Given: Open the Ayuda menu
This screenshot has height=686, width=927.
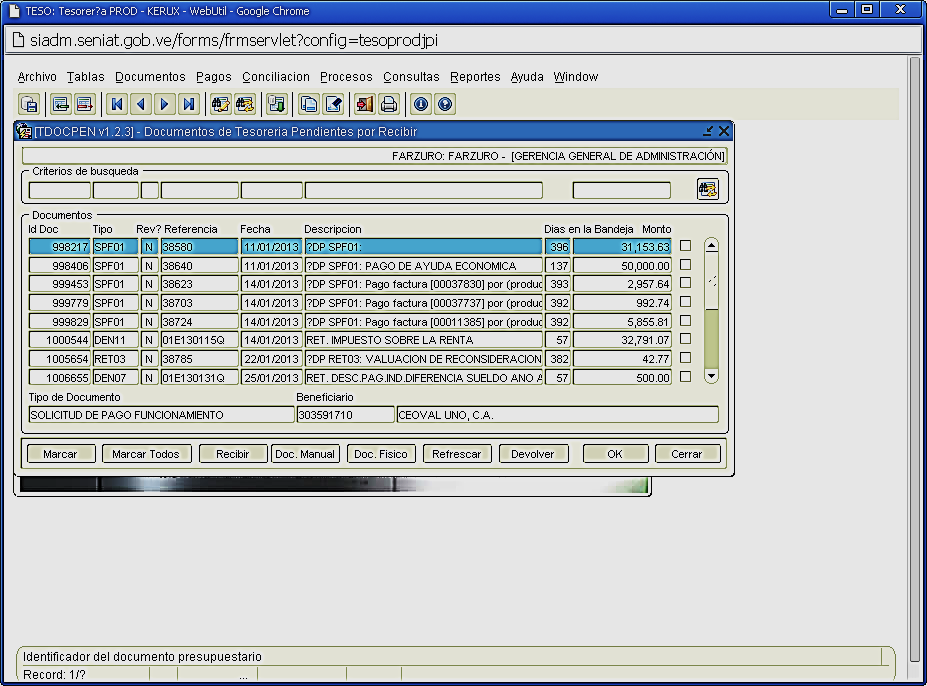Looking at the screenshot, I should 527,77.
